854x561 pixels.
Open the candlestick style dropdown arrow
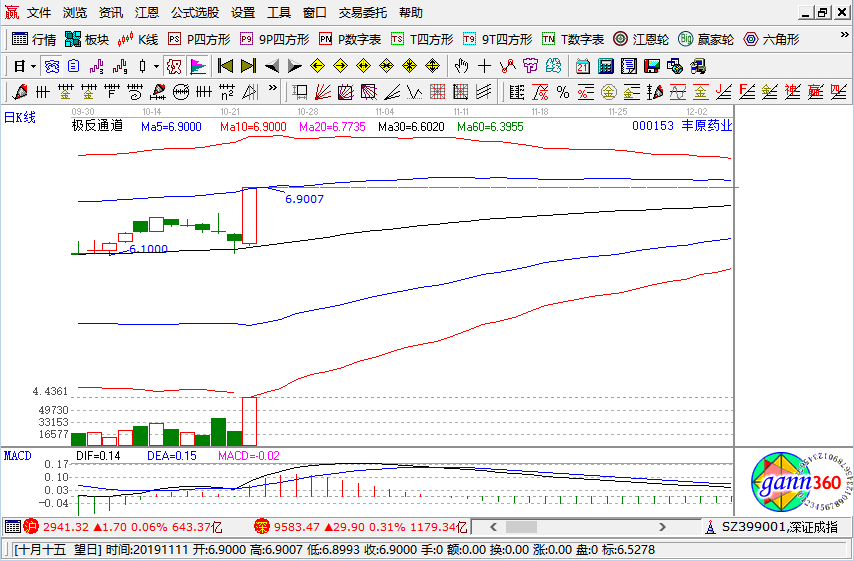156,66
